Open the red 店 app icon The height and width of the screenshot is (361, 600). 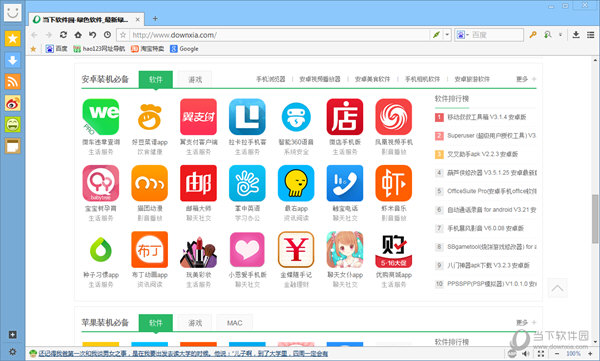click(x=345, y=117)
